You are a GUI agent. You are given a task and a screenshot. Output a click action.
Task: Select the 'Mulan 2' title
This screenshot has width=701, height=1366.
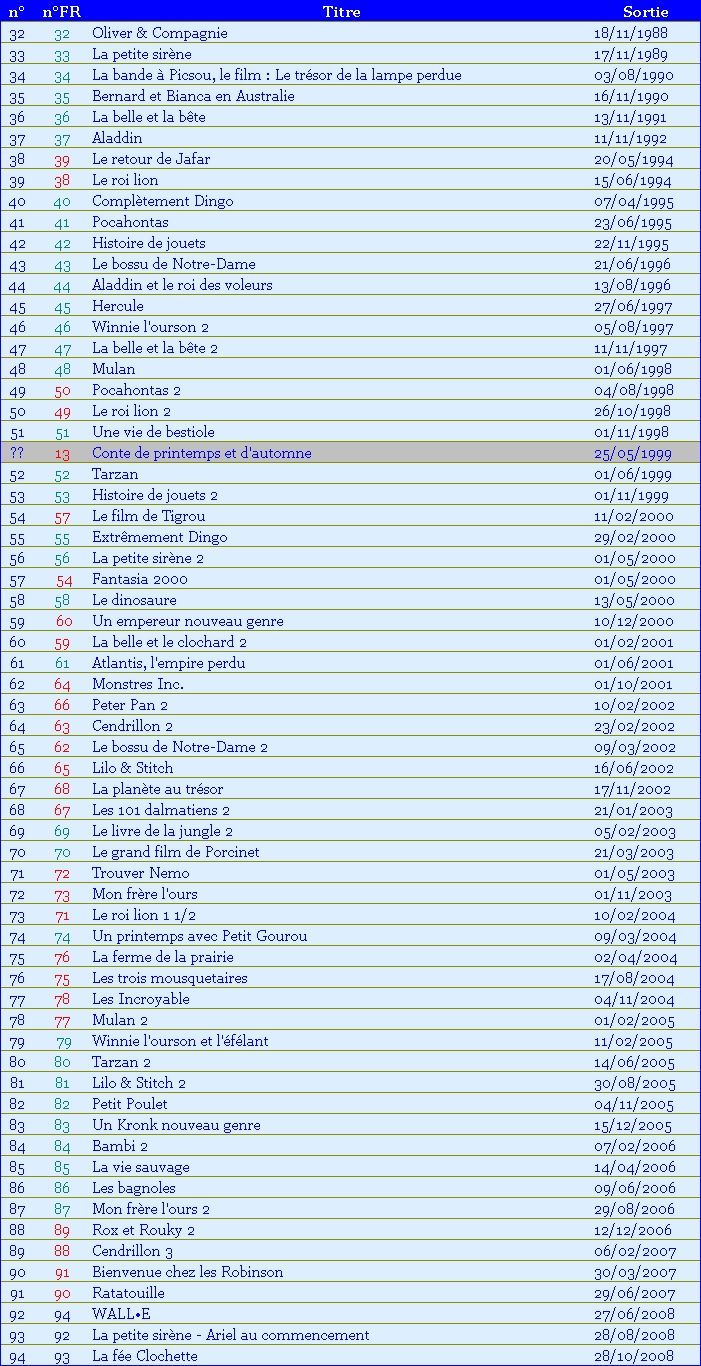pyautogui.click(x=120, y=1020)
